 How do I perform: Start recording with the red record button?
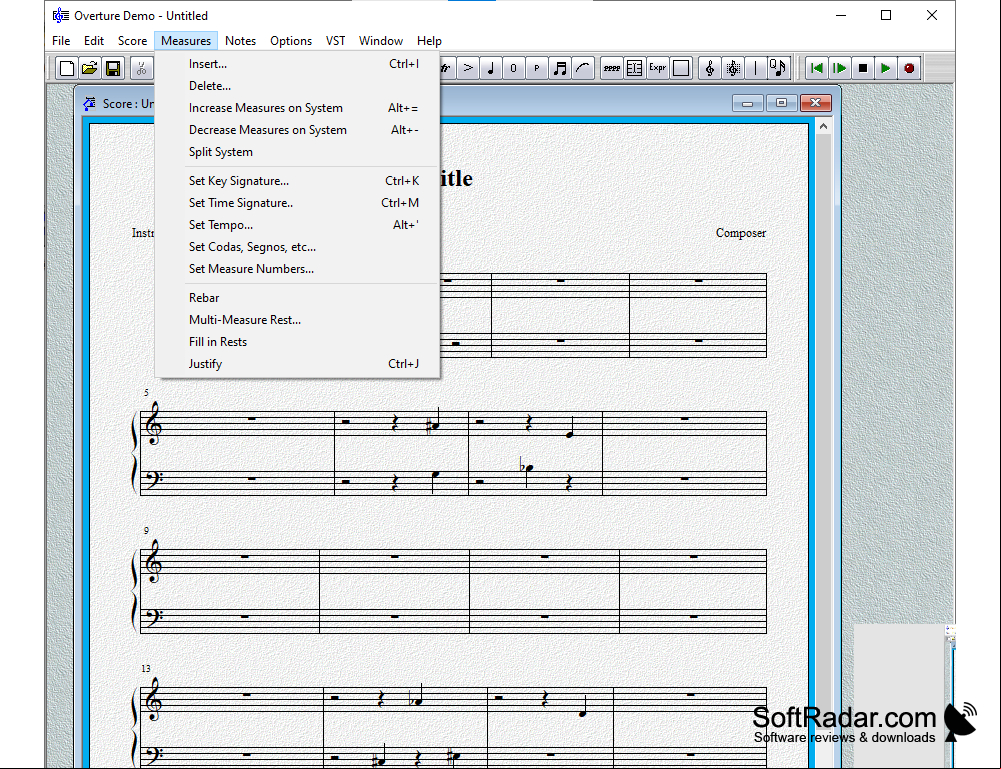click(x=909, y=68)
